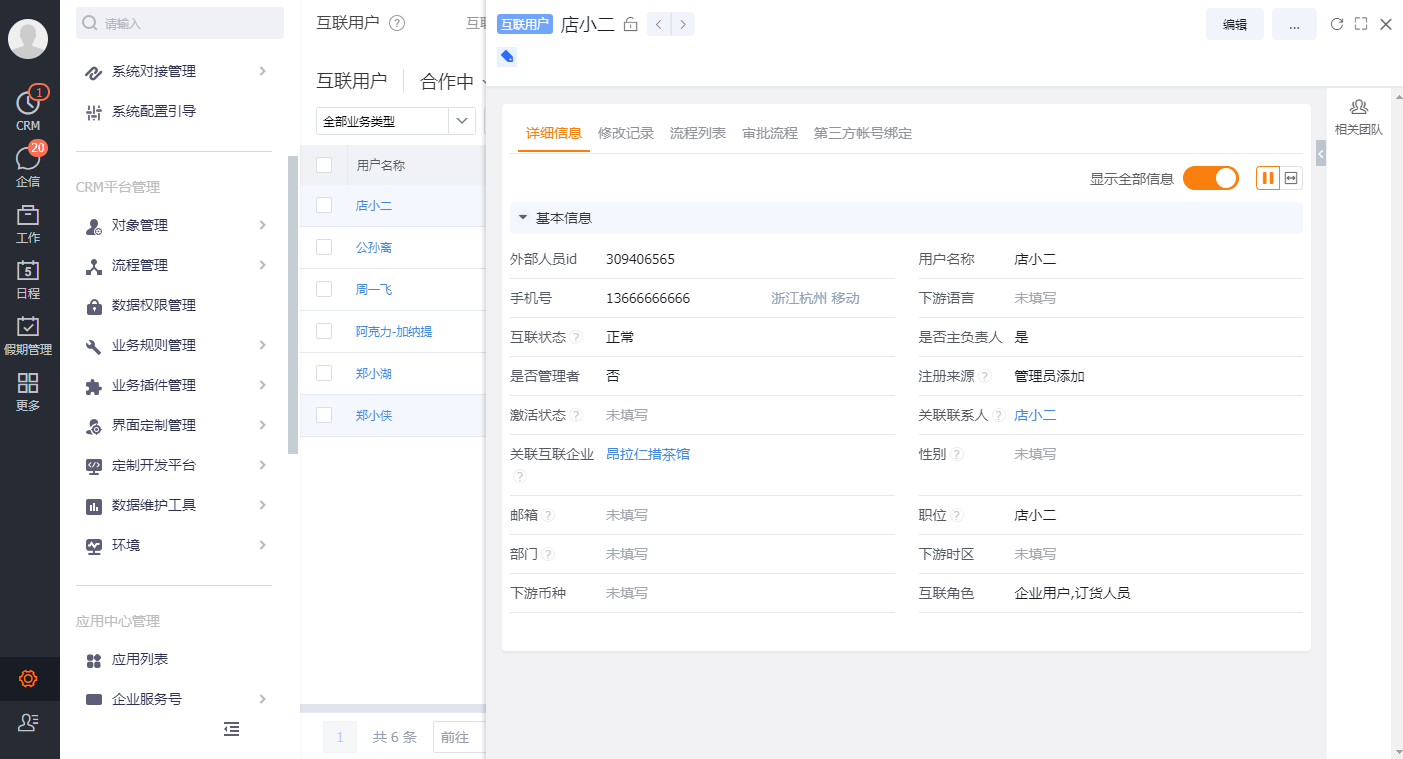This screenshot has height=759, width=1403.
Task: Check the checkbox for 公孙离 row
Action: click(x=324, y=247)
